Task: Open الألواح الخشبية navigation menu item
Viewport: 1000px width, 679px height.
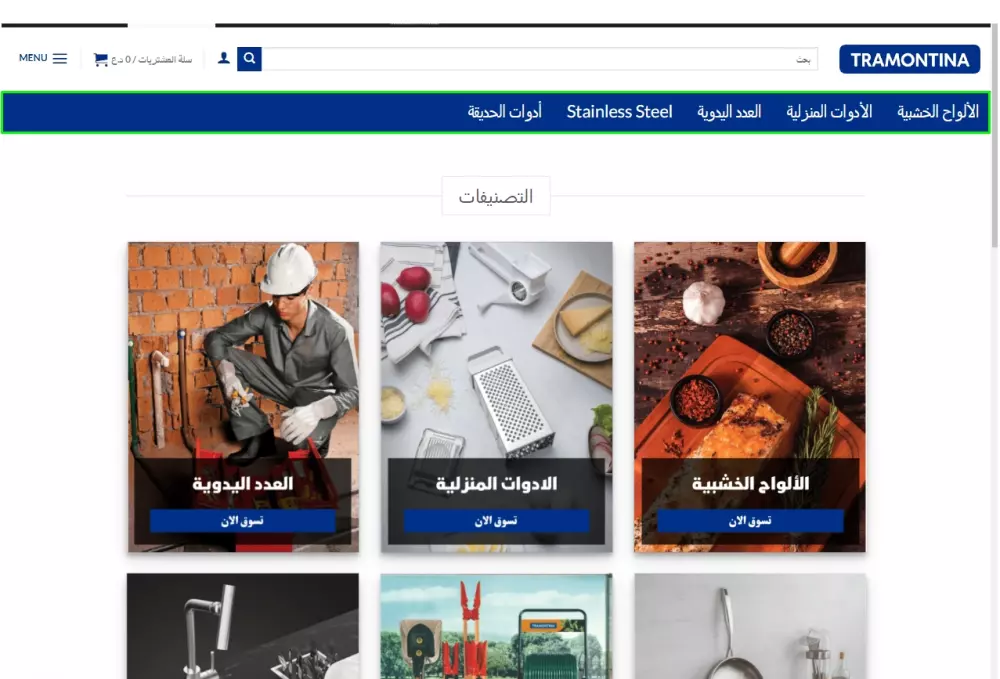Action: click(x=938, y=112)
